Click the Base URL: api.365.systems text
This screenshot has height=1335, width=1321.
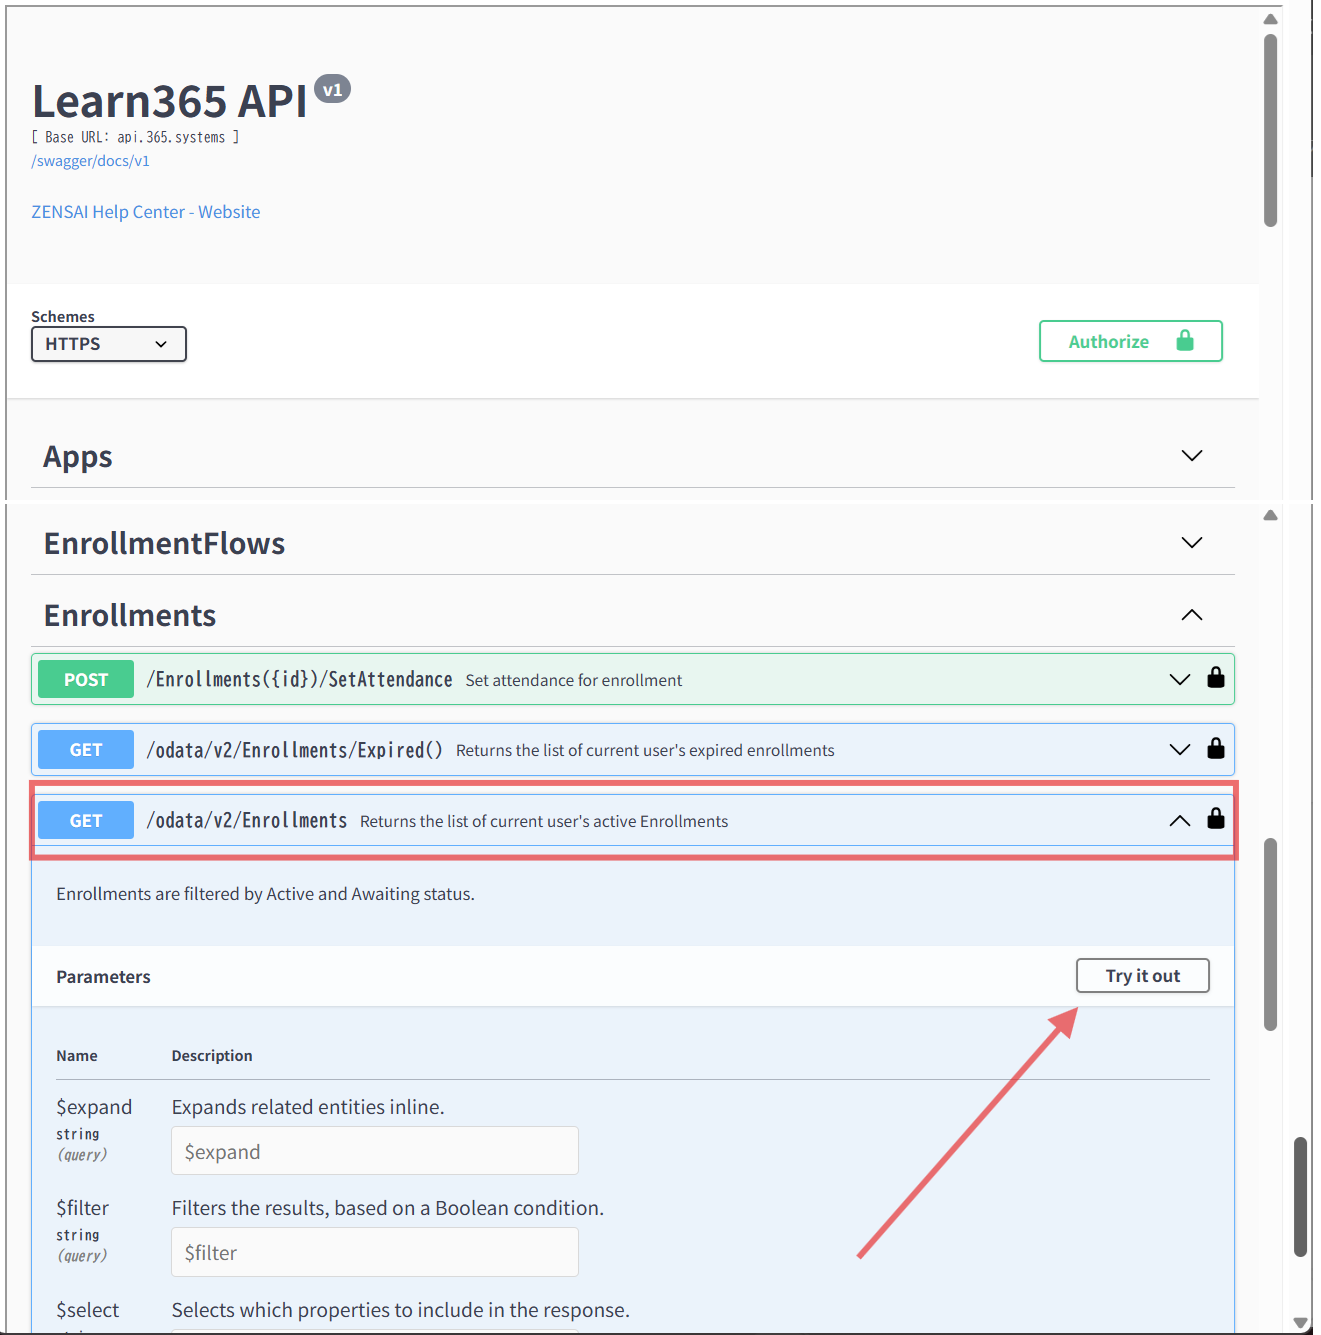(135, 137)
